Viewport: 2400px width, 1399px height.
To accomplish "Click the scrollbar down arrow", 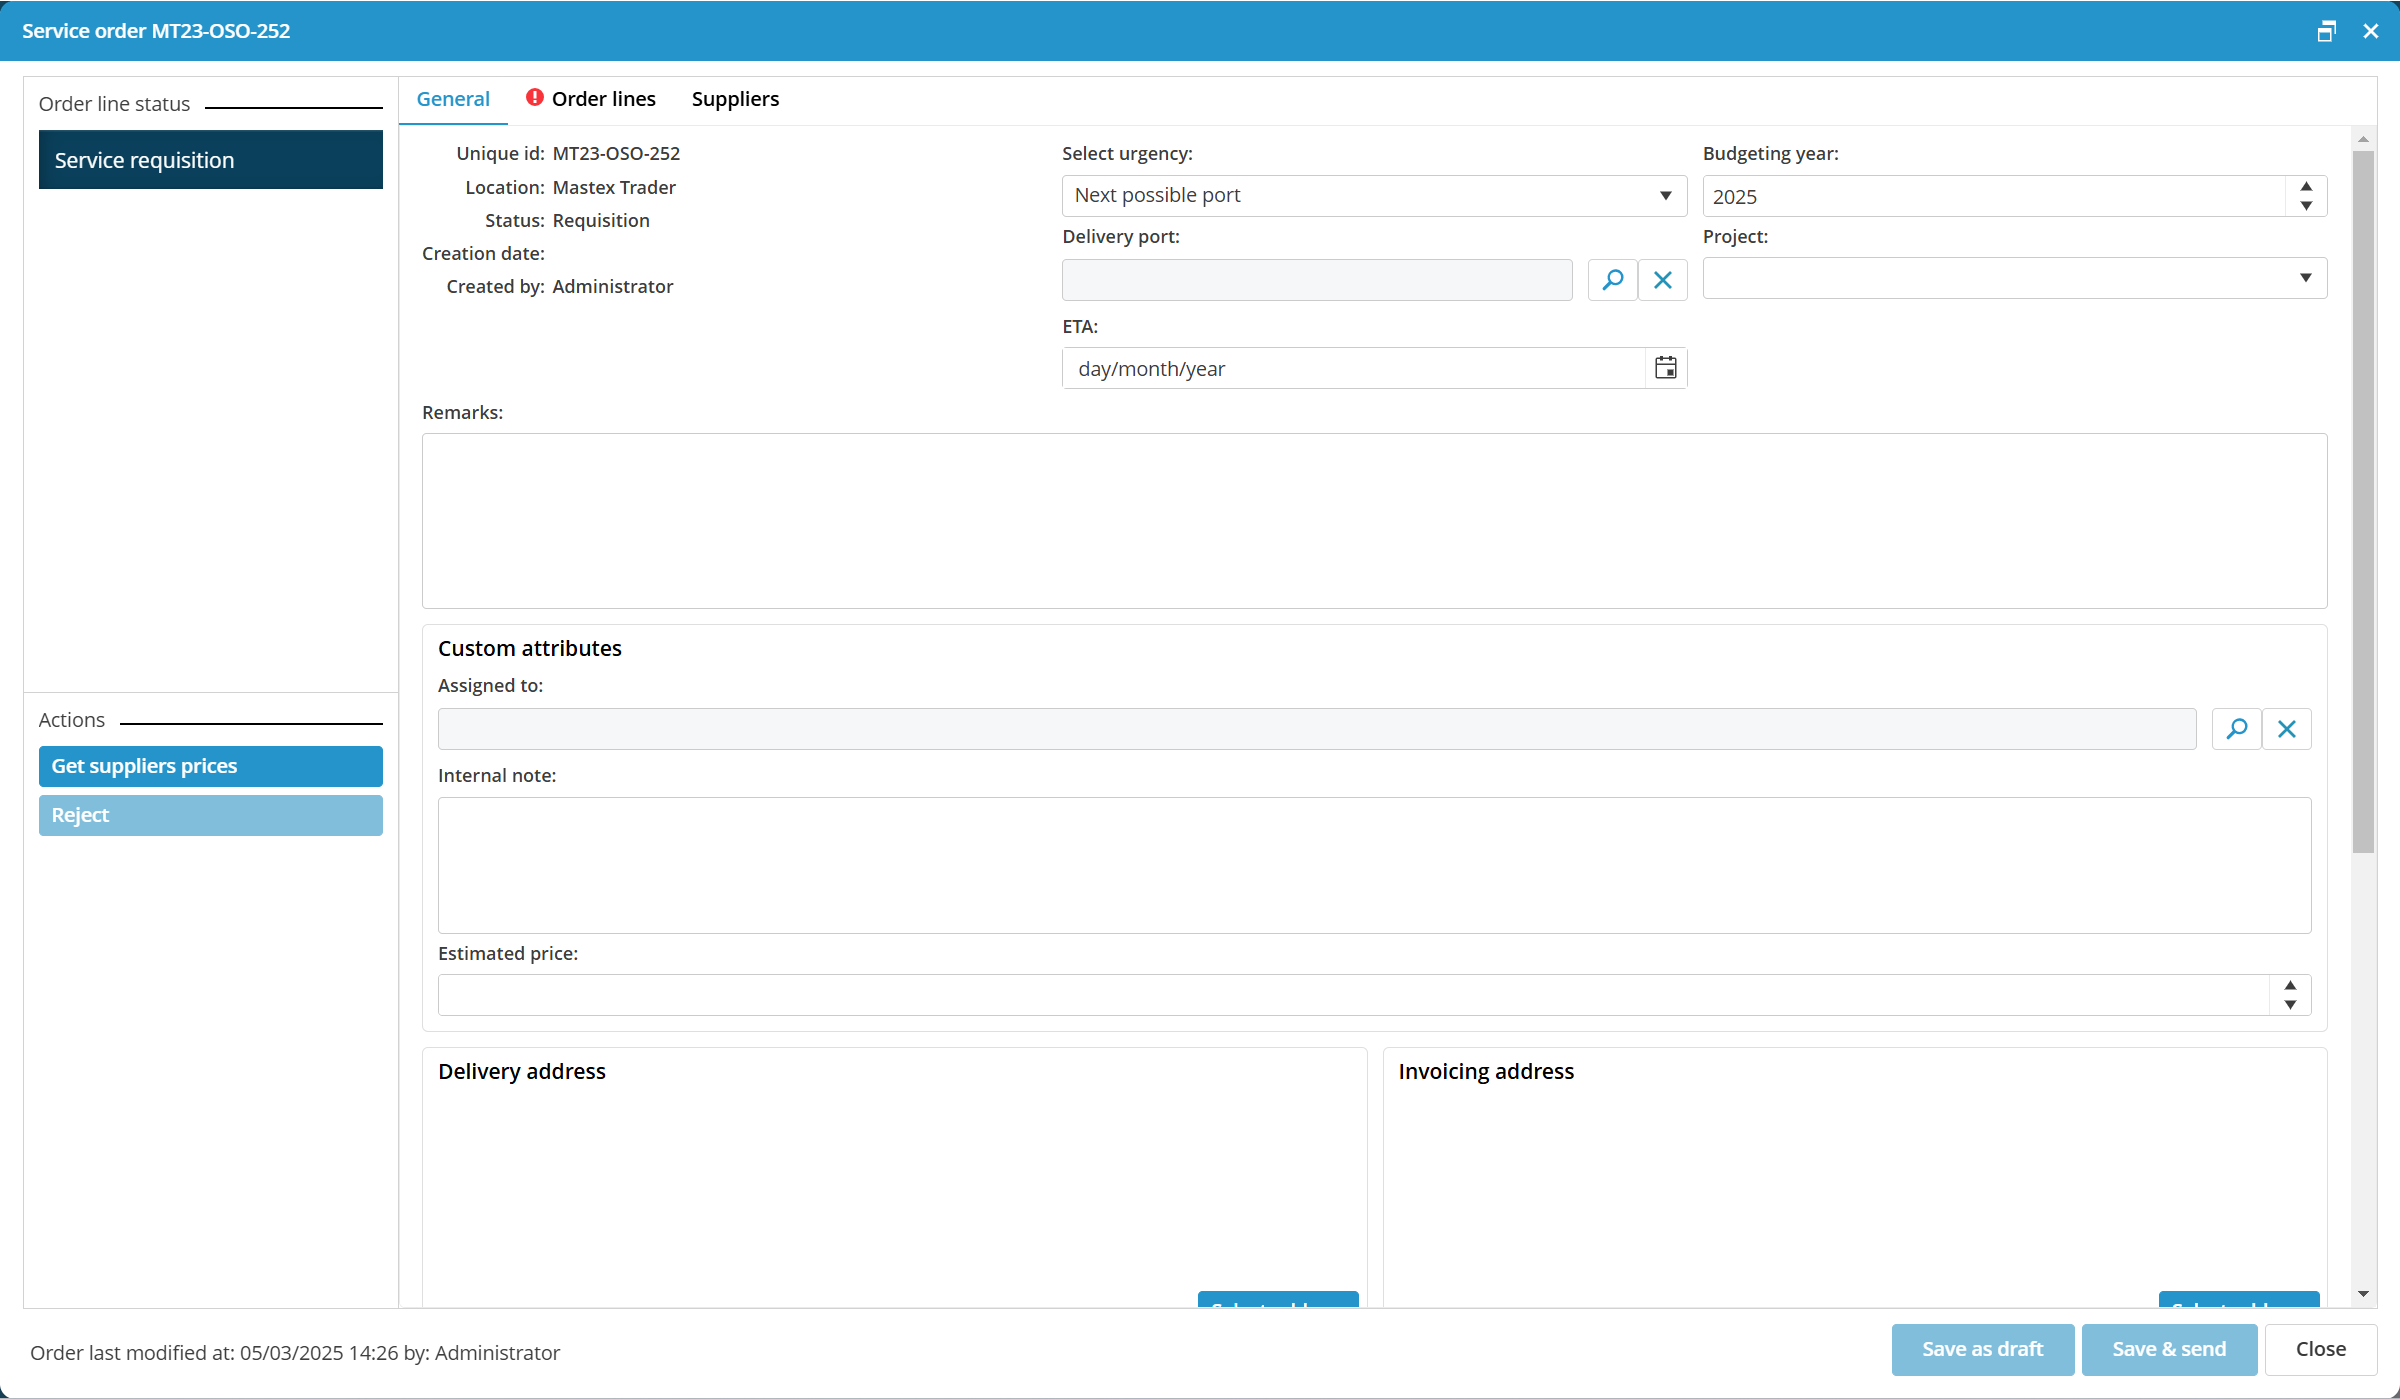I will (2363, 1294).
